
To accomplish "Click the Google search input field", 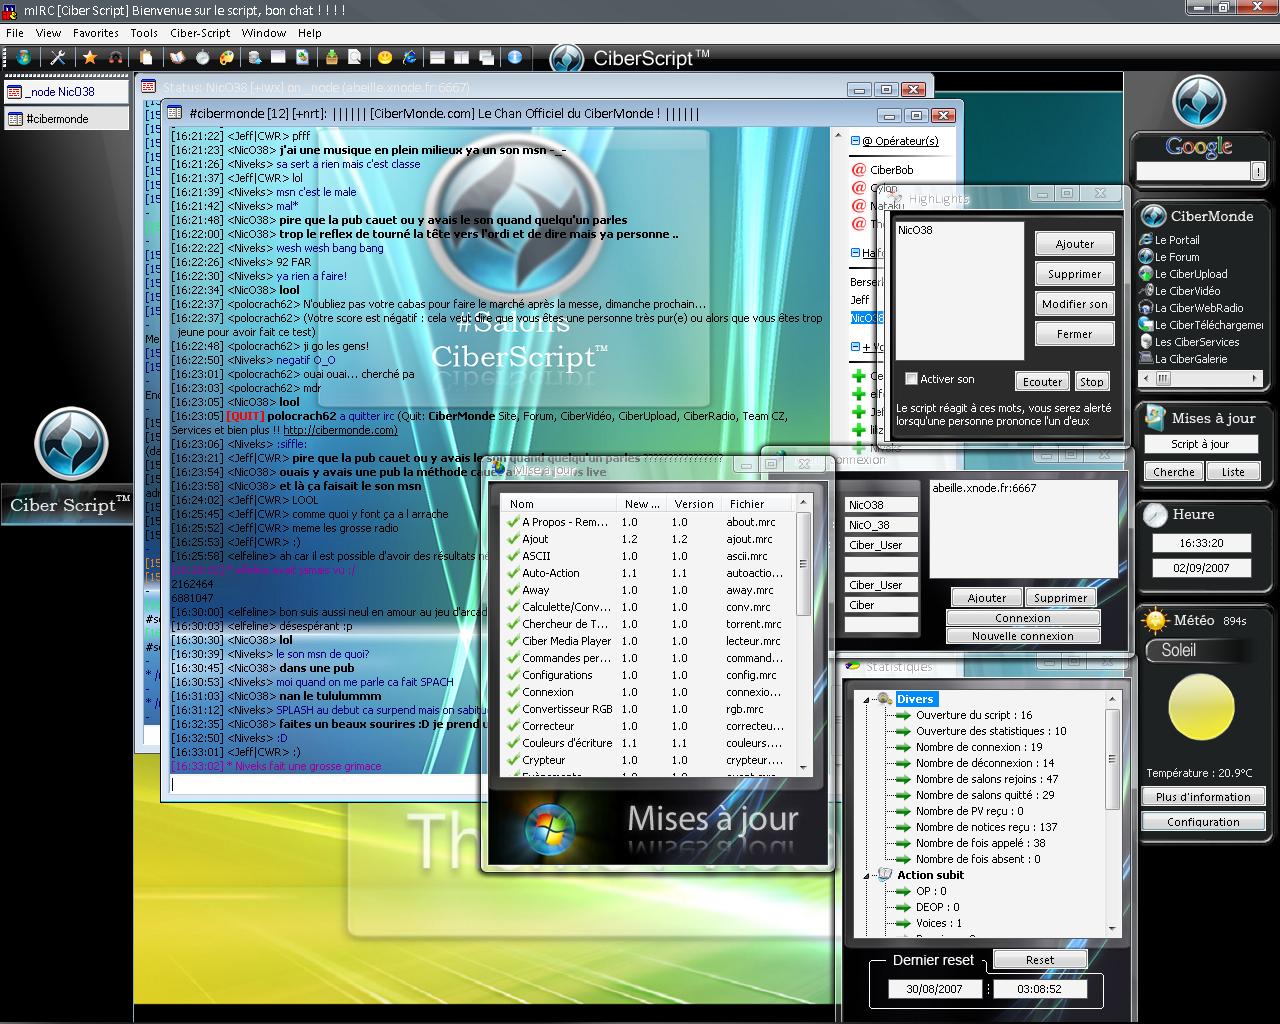I will click(1193, 172).
